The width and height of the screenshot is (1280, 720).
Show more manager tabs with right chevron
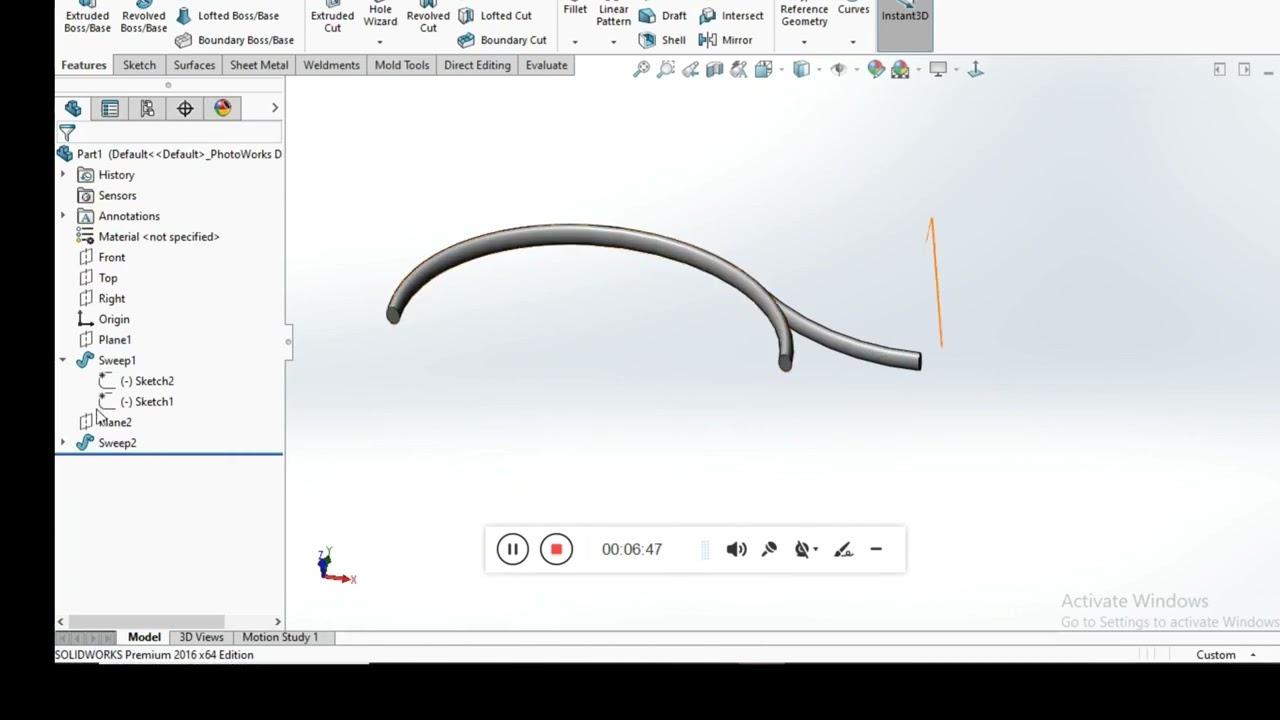(x=275, y=108)
